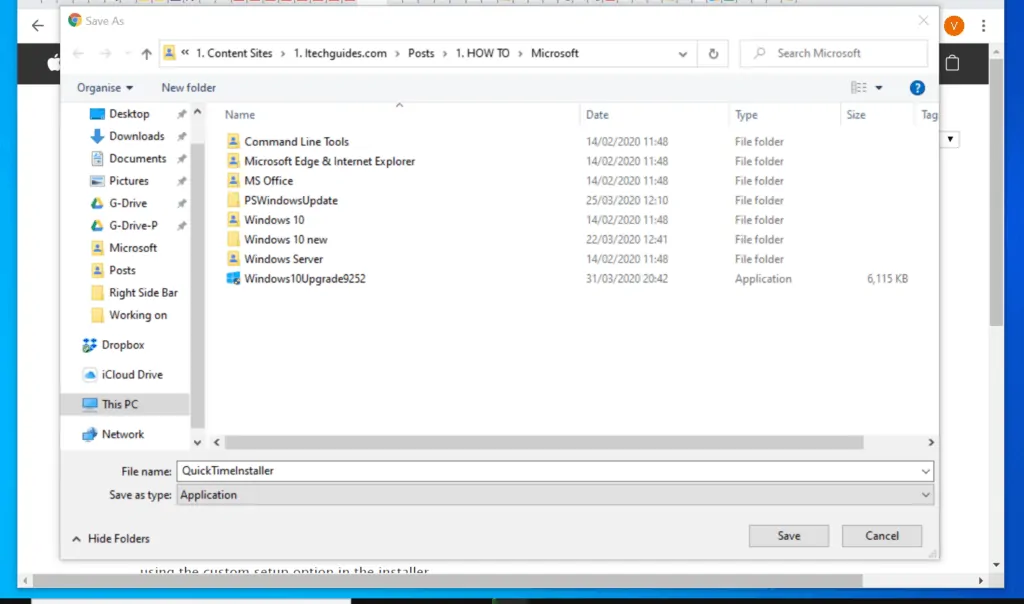Click the horizontal scrollbar in the file list

[x=545, y=442]
